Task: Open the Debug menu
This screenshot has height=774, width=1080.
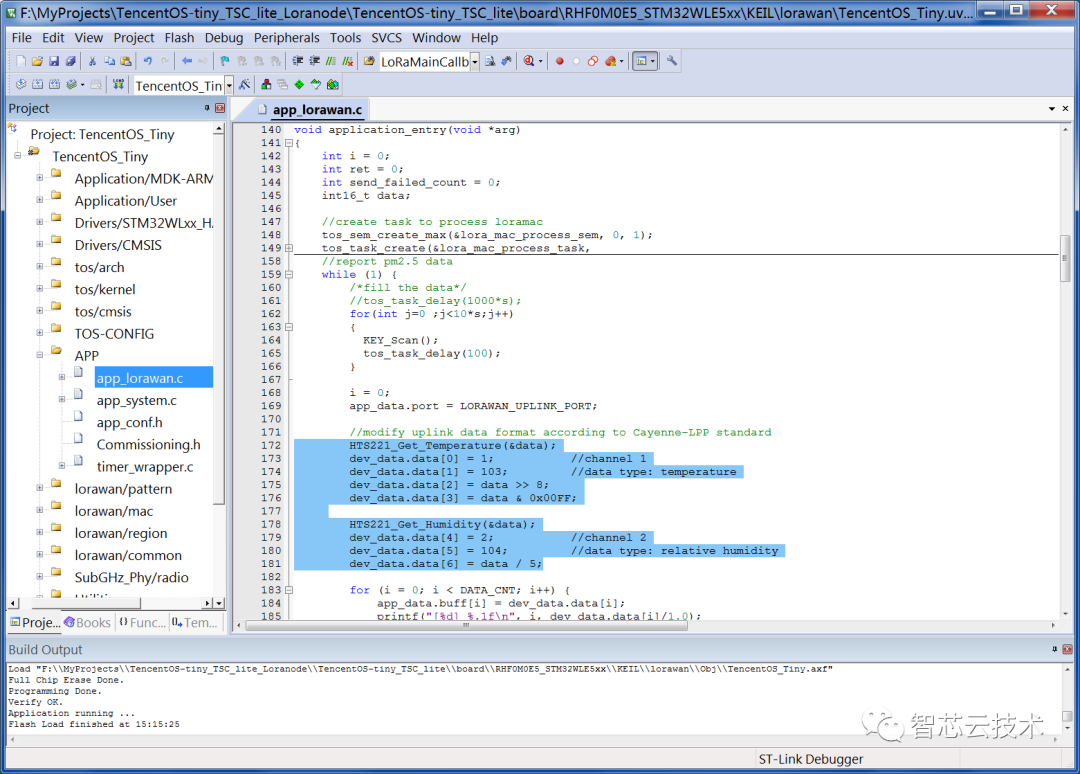Action: coord(224,38)
